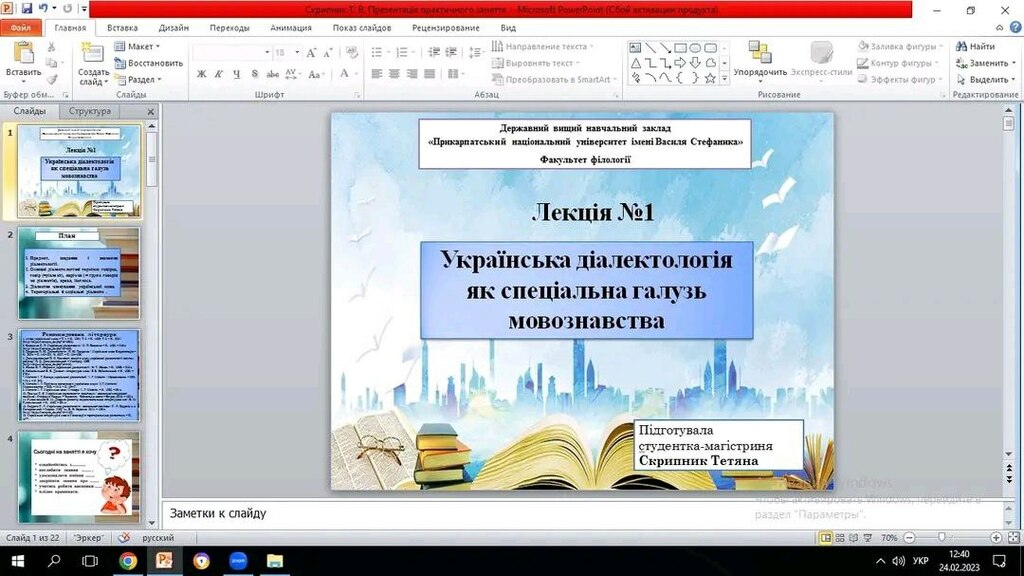Click the save icon in quick access toolbar
The height and width of the screenshot is (576, 1024).
27,8
